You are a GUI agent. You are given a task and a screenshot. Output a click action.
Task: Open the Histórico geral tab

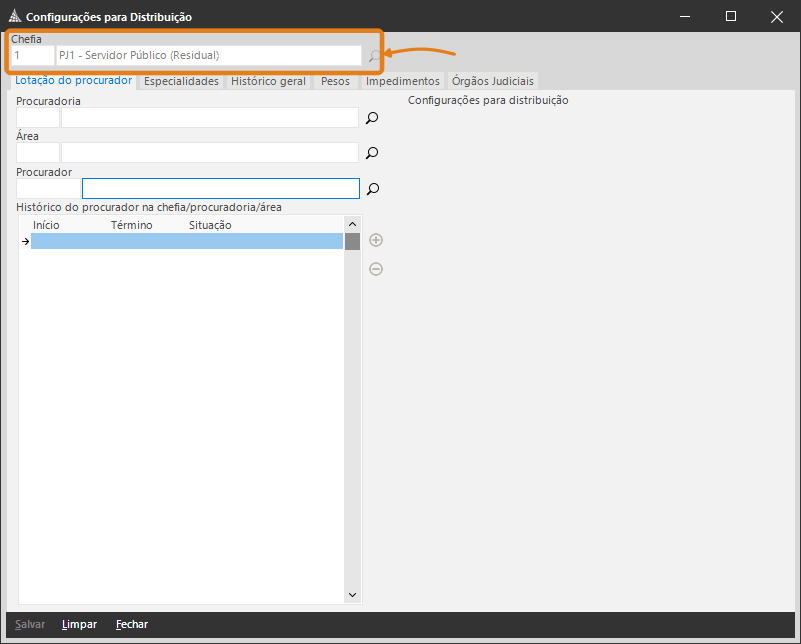coord(268,81)
